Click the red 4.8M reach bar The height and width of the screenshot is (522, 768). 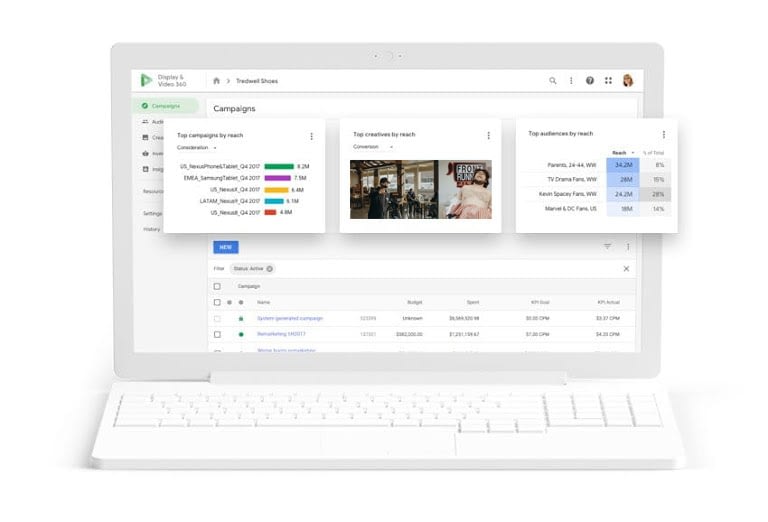[270, 212]
